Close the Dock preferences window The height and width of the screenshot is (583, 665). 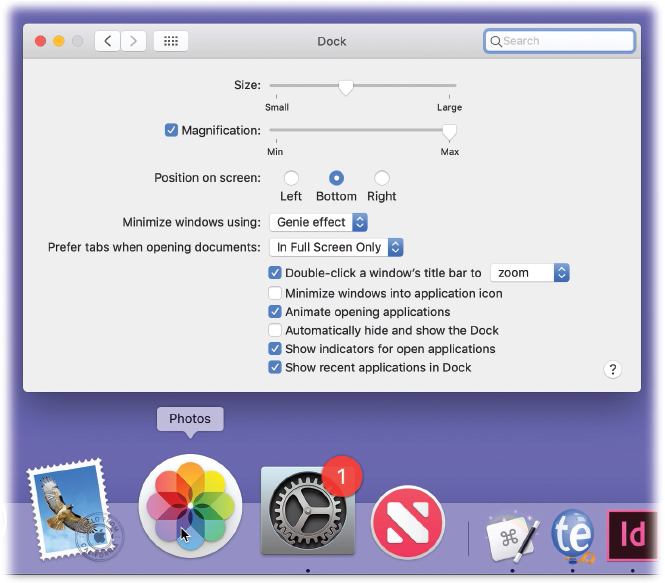(40, 41)
